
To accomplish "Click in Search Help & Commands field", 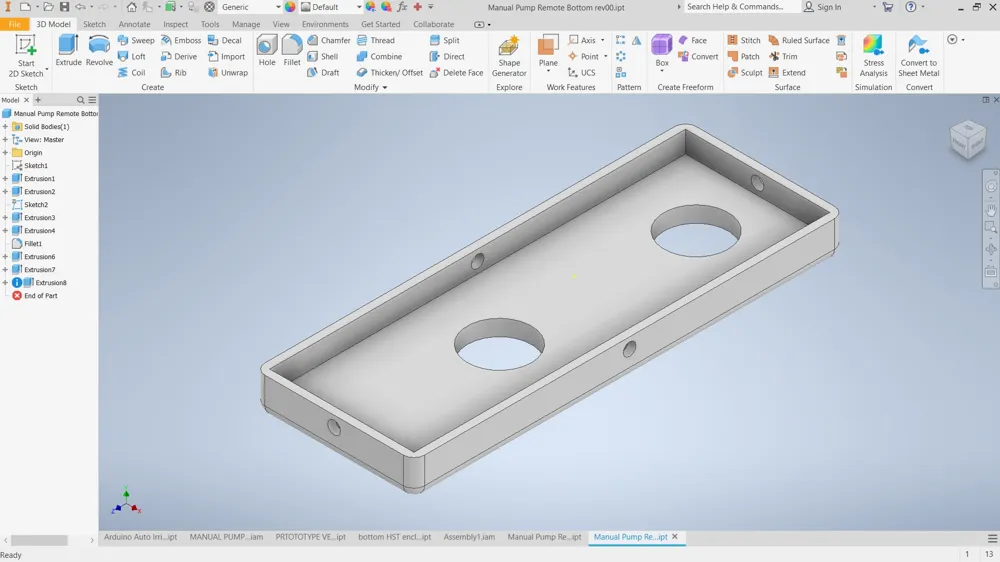I will (741, 7).
